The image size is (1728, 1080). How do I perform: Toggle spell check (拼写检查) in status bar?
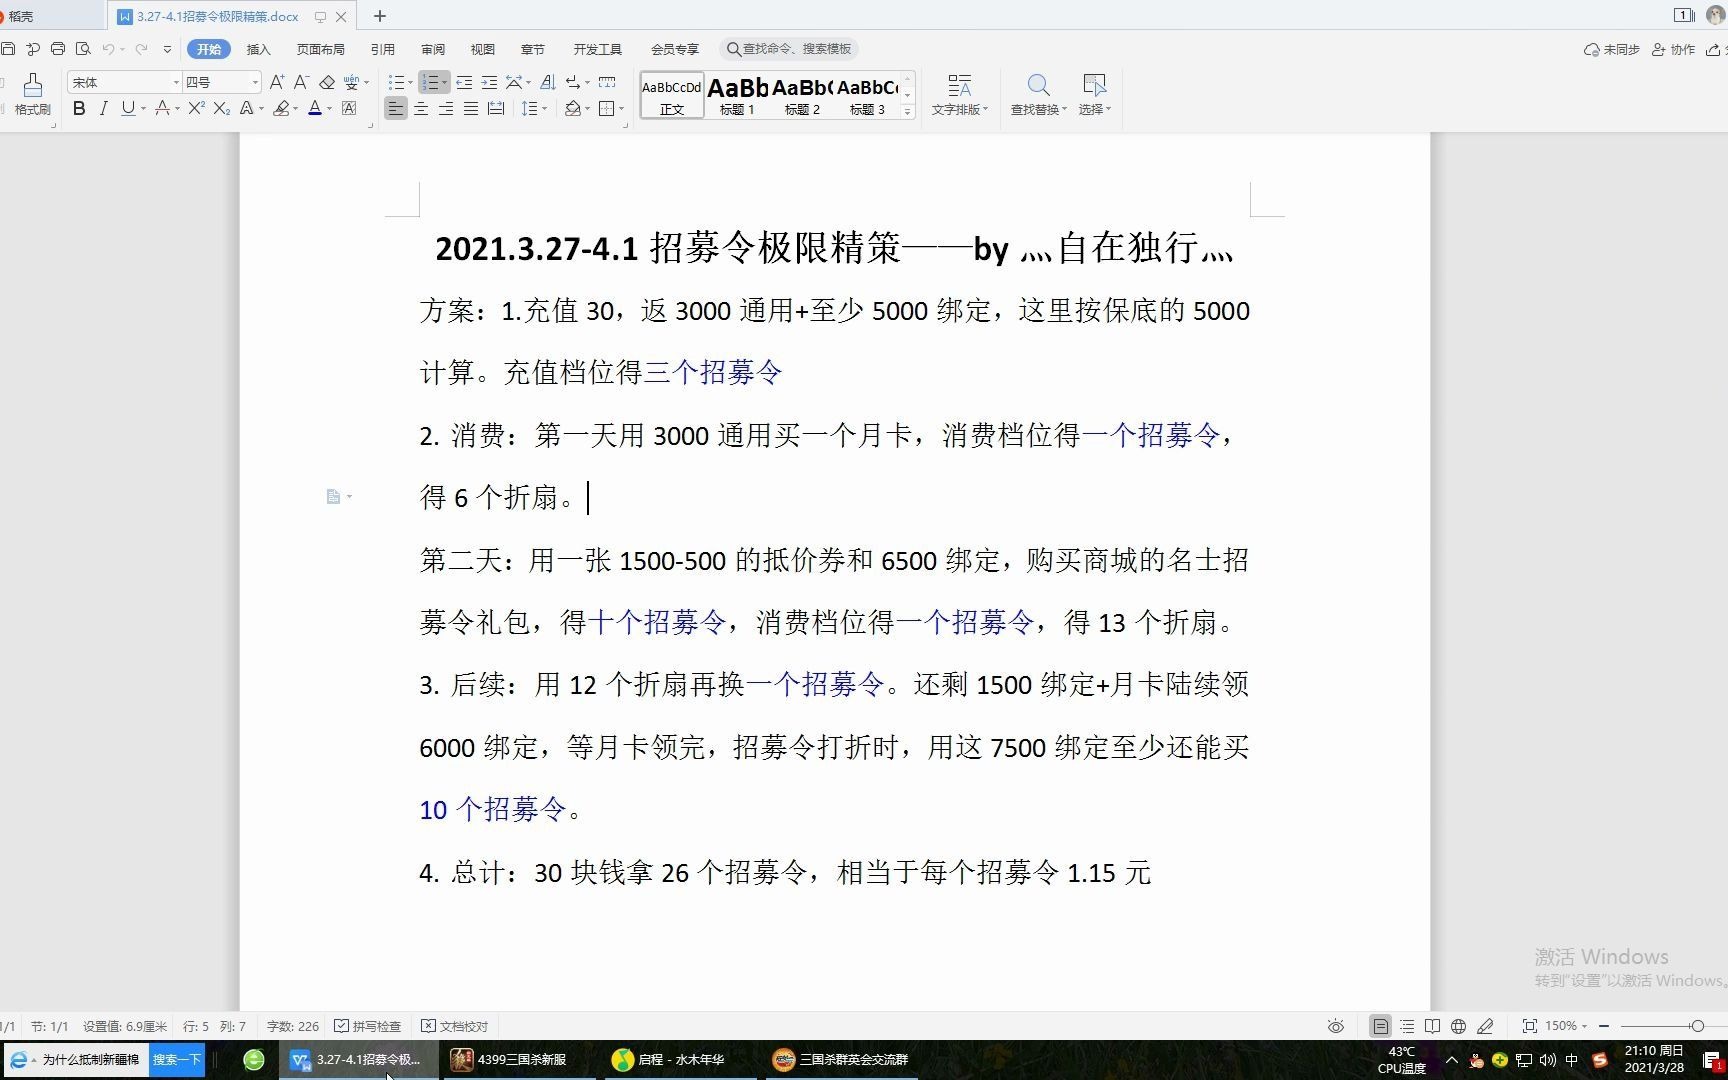[367, 1026]
